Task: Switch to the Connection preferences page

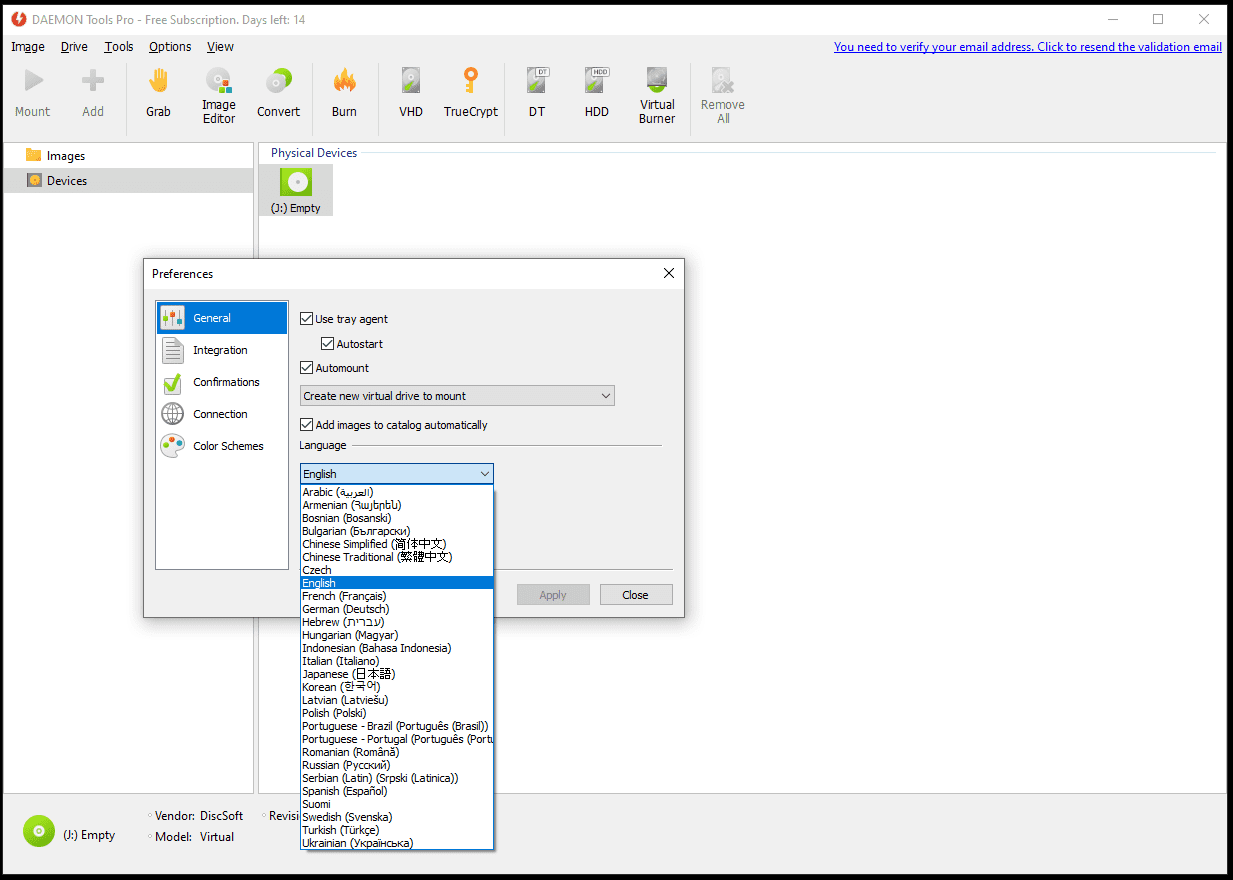Action: coord(222,414)
